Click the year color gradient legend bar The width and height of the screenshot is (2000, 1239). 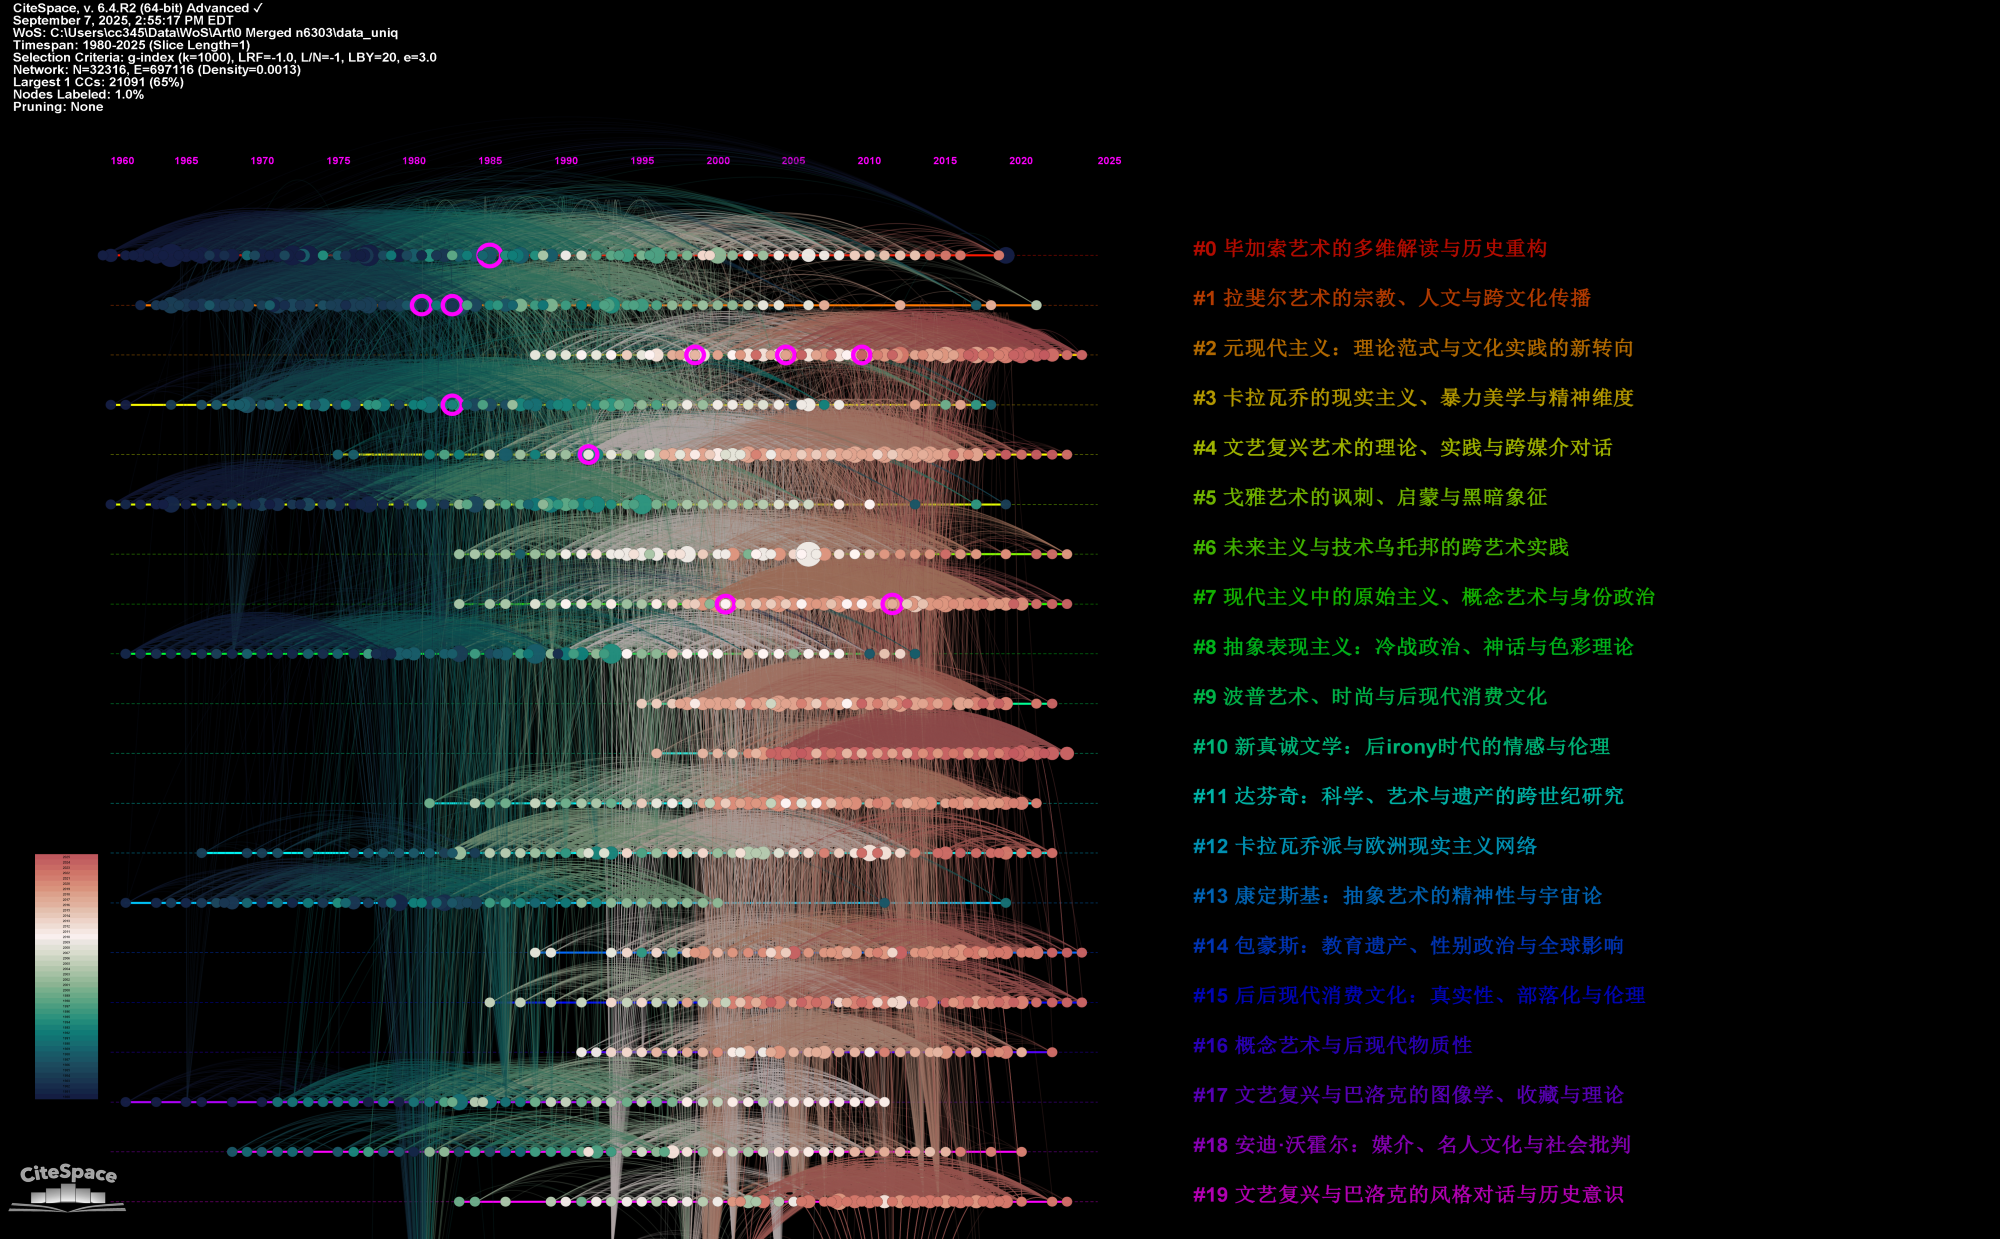[x=66, y=976]
